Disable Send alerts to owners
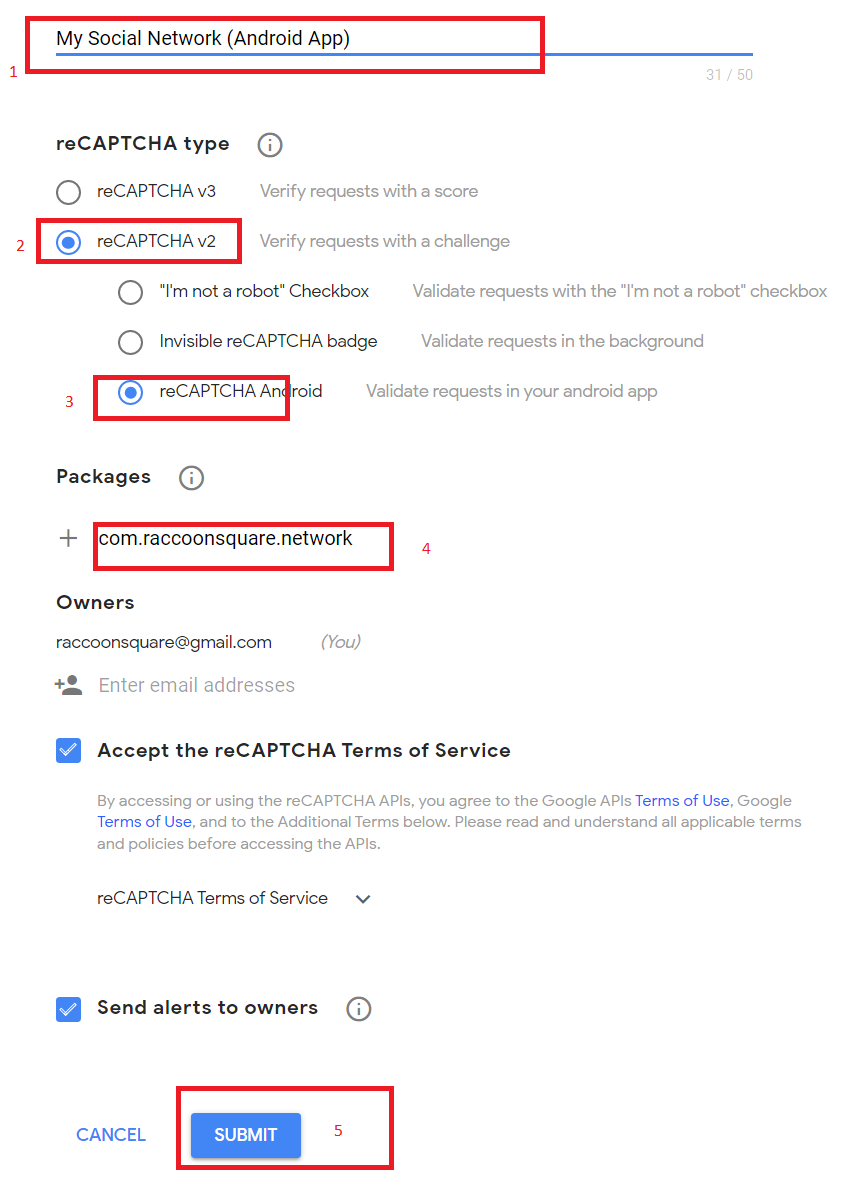This screenshot has width=863, height=1194. (x=68, y=1009)
